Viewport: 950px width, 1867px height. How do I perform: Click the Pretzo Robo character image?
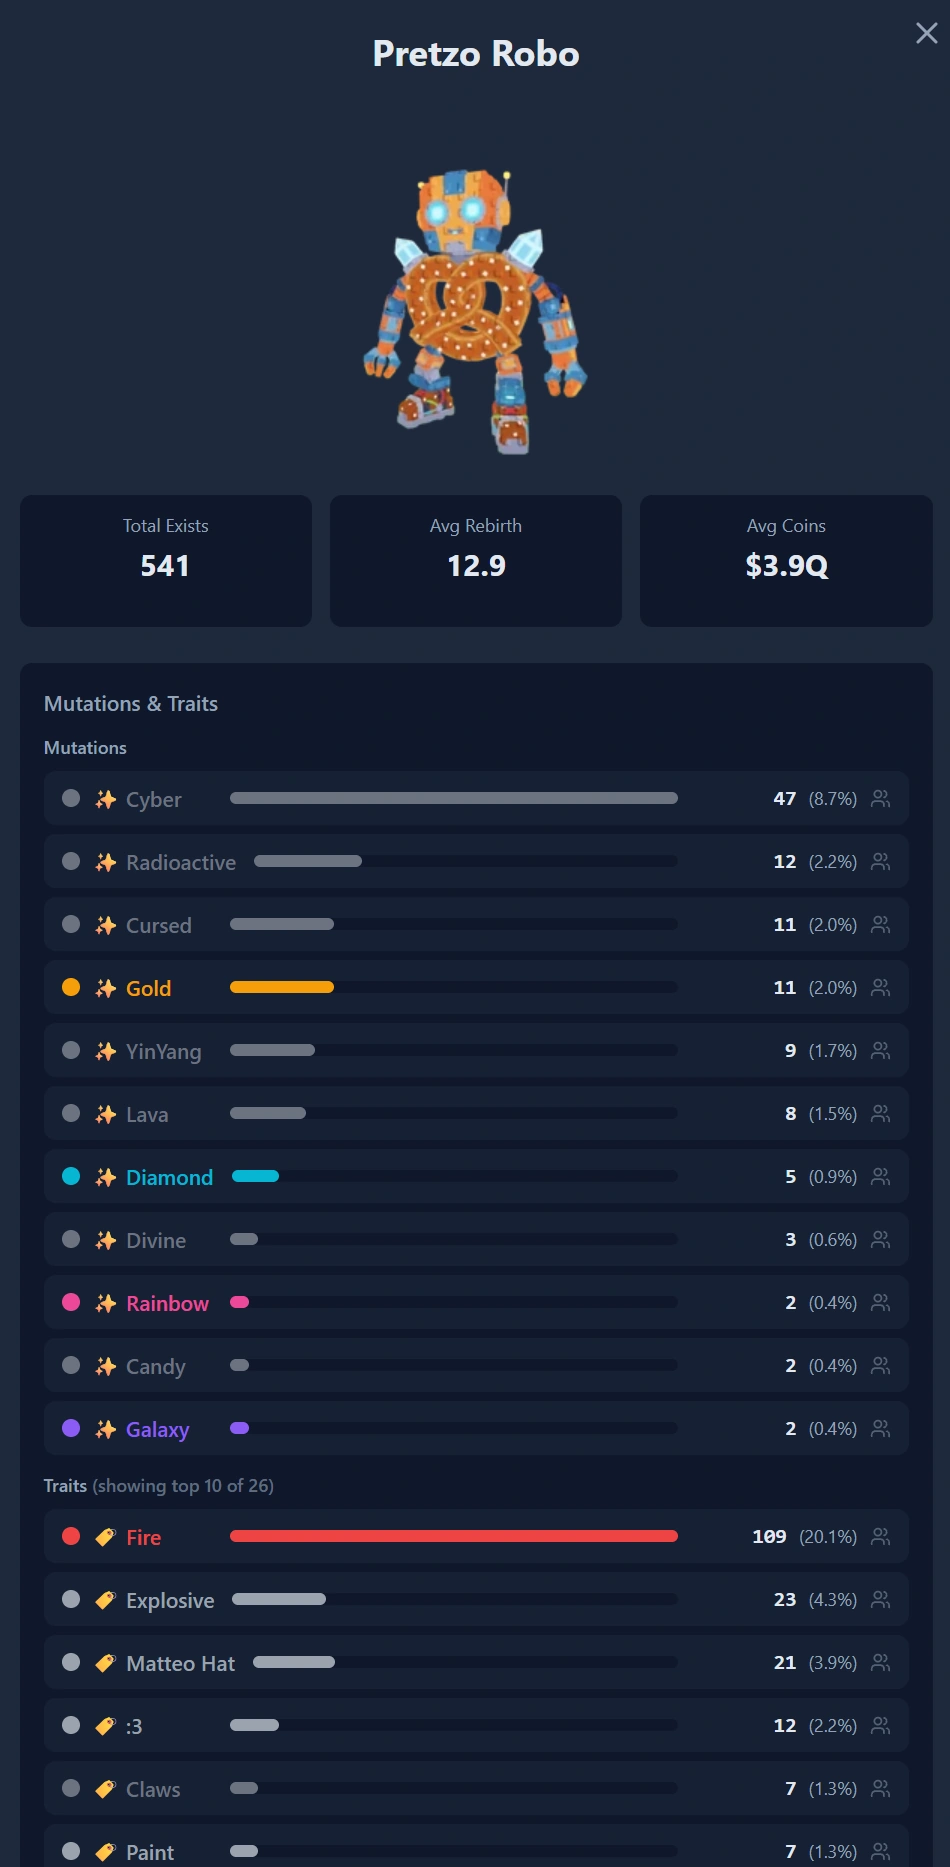click(475, 311)
